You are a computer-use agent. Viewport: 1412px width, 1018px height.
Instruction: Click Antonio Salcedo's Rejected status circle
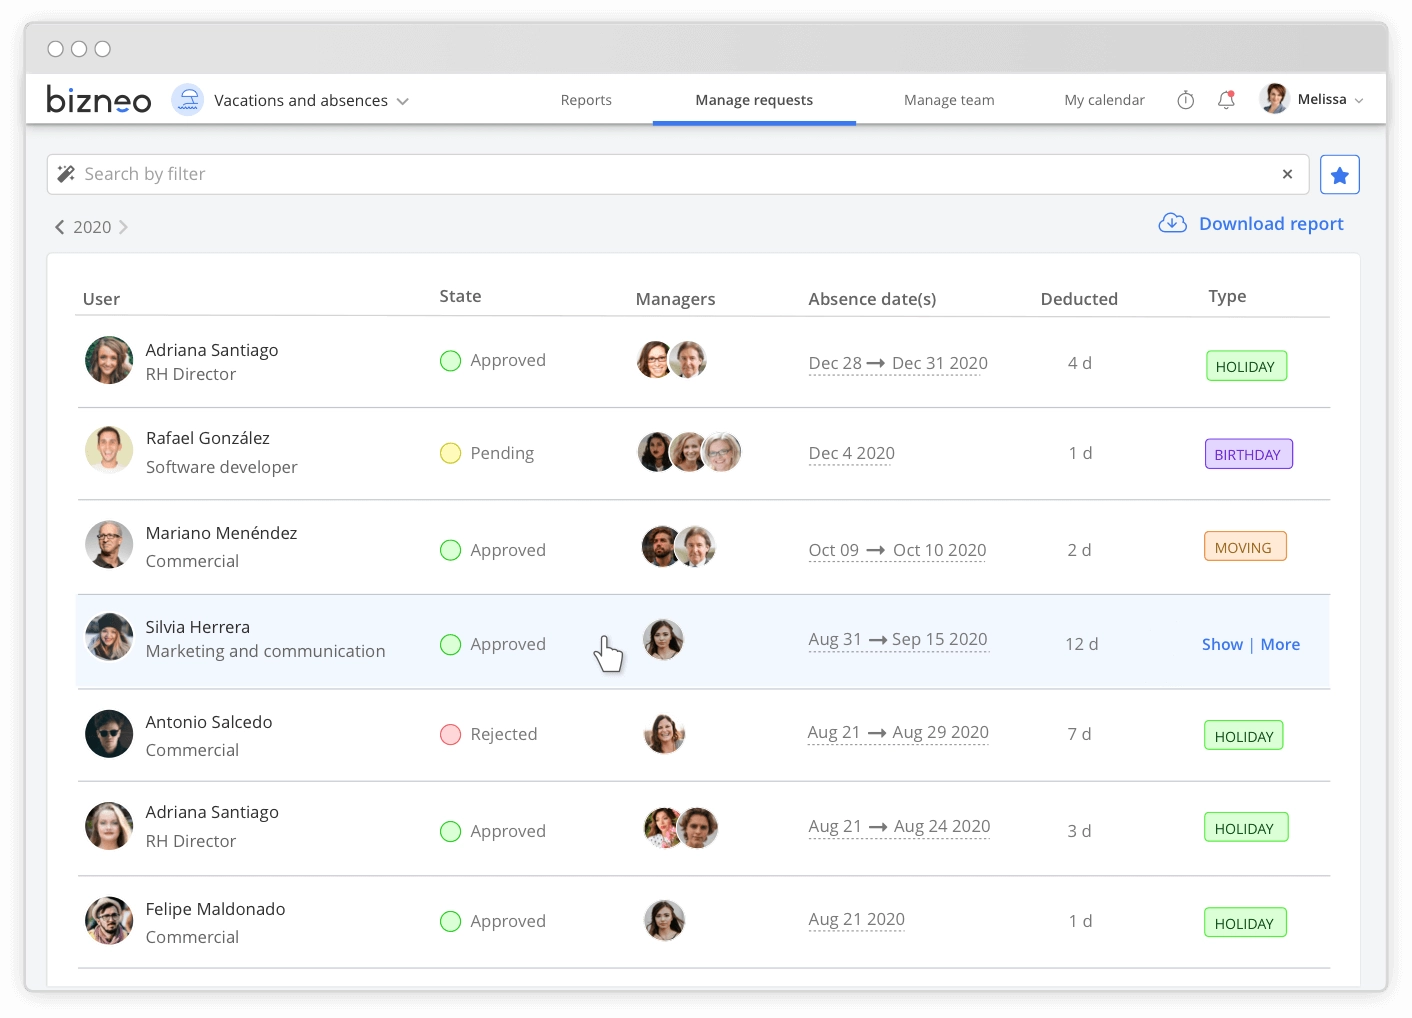pos(450,734)
